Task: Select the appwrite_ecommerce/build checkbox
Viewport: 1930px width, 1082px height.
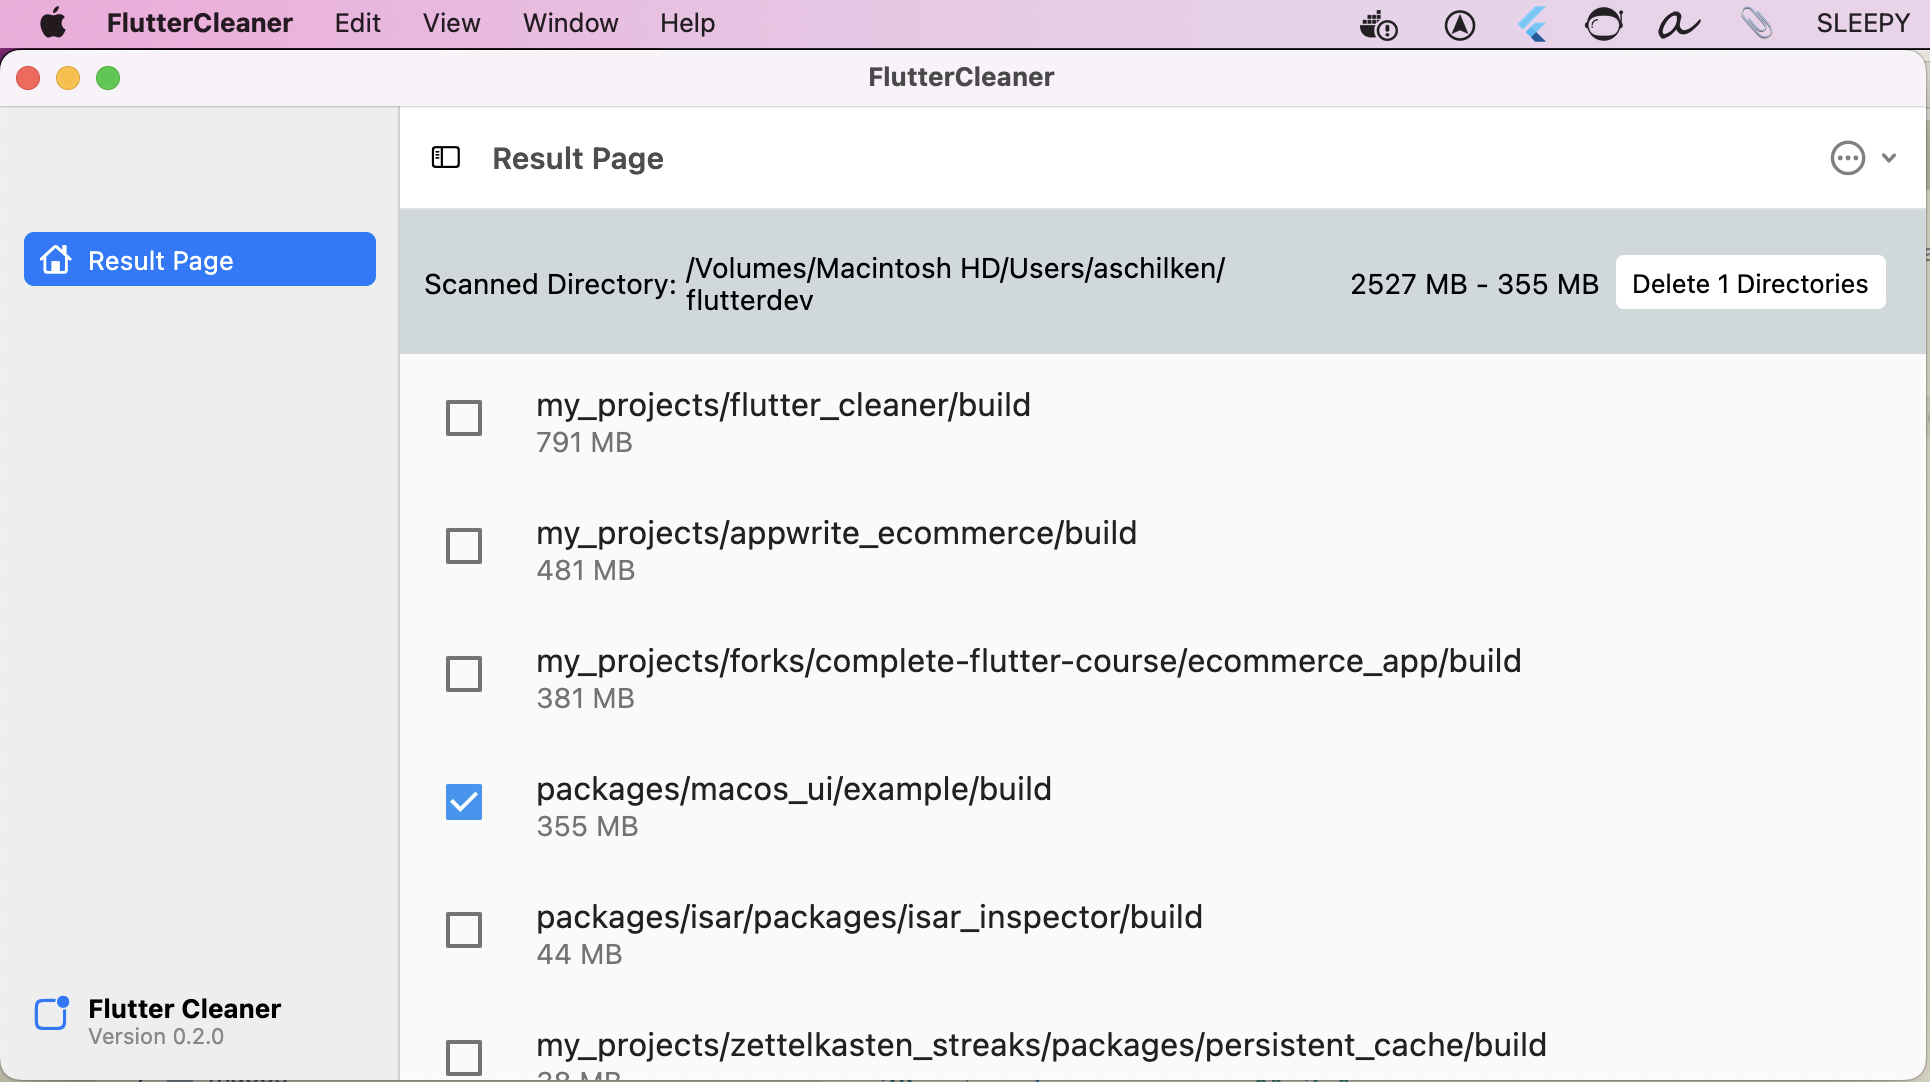Action: (x=464, y=546)
